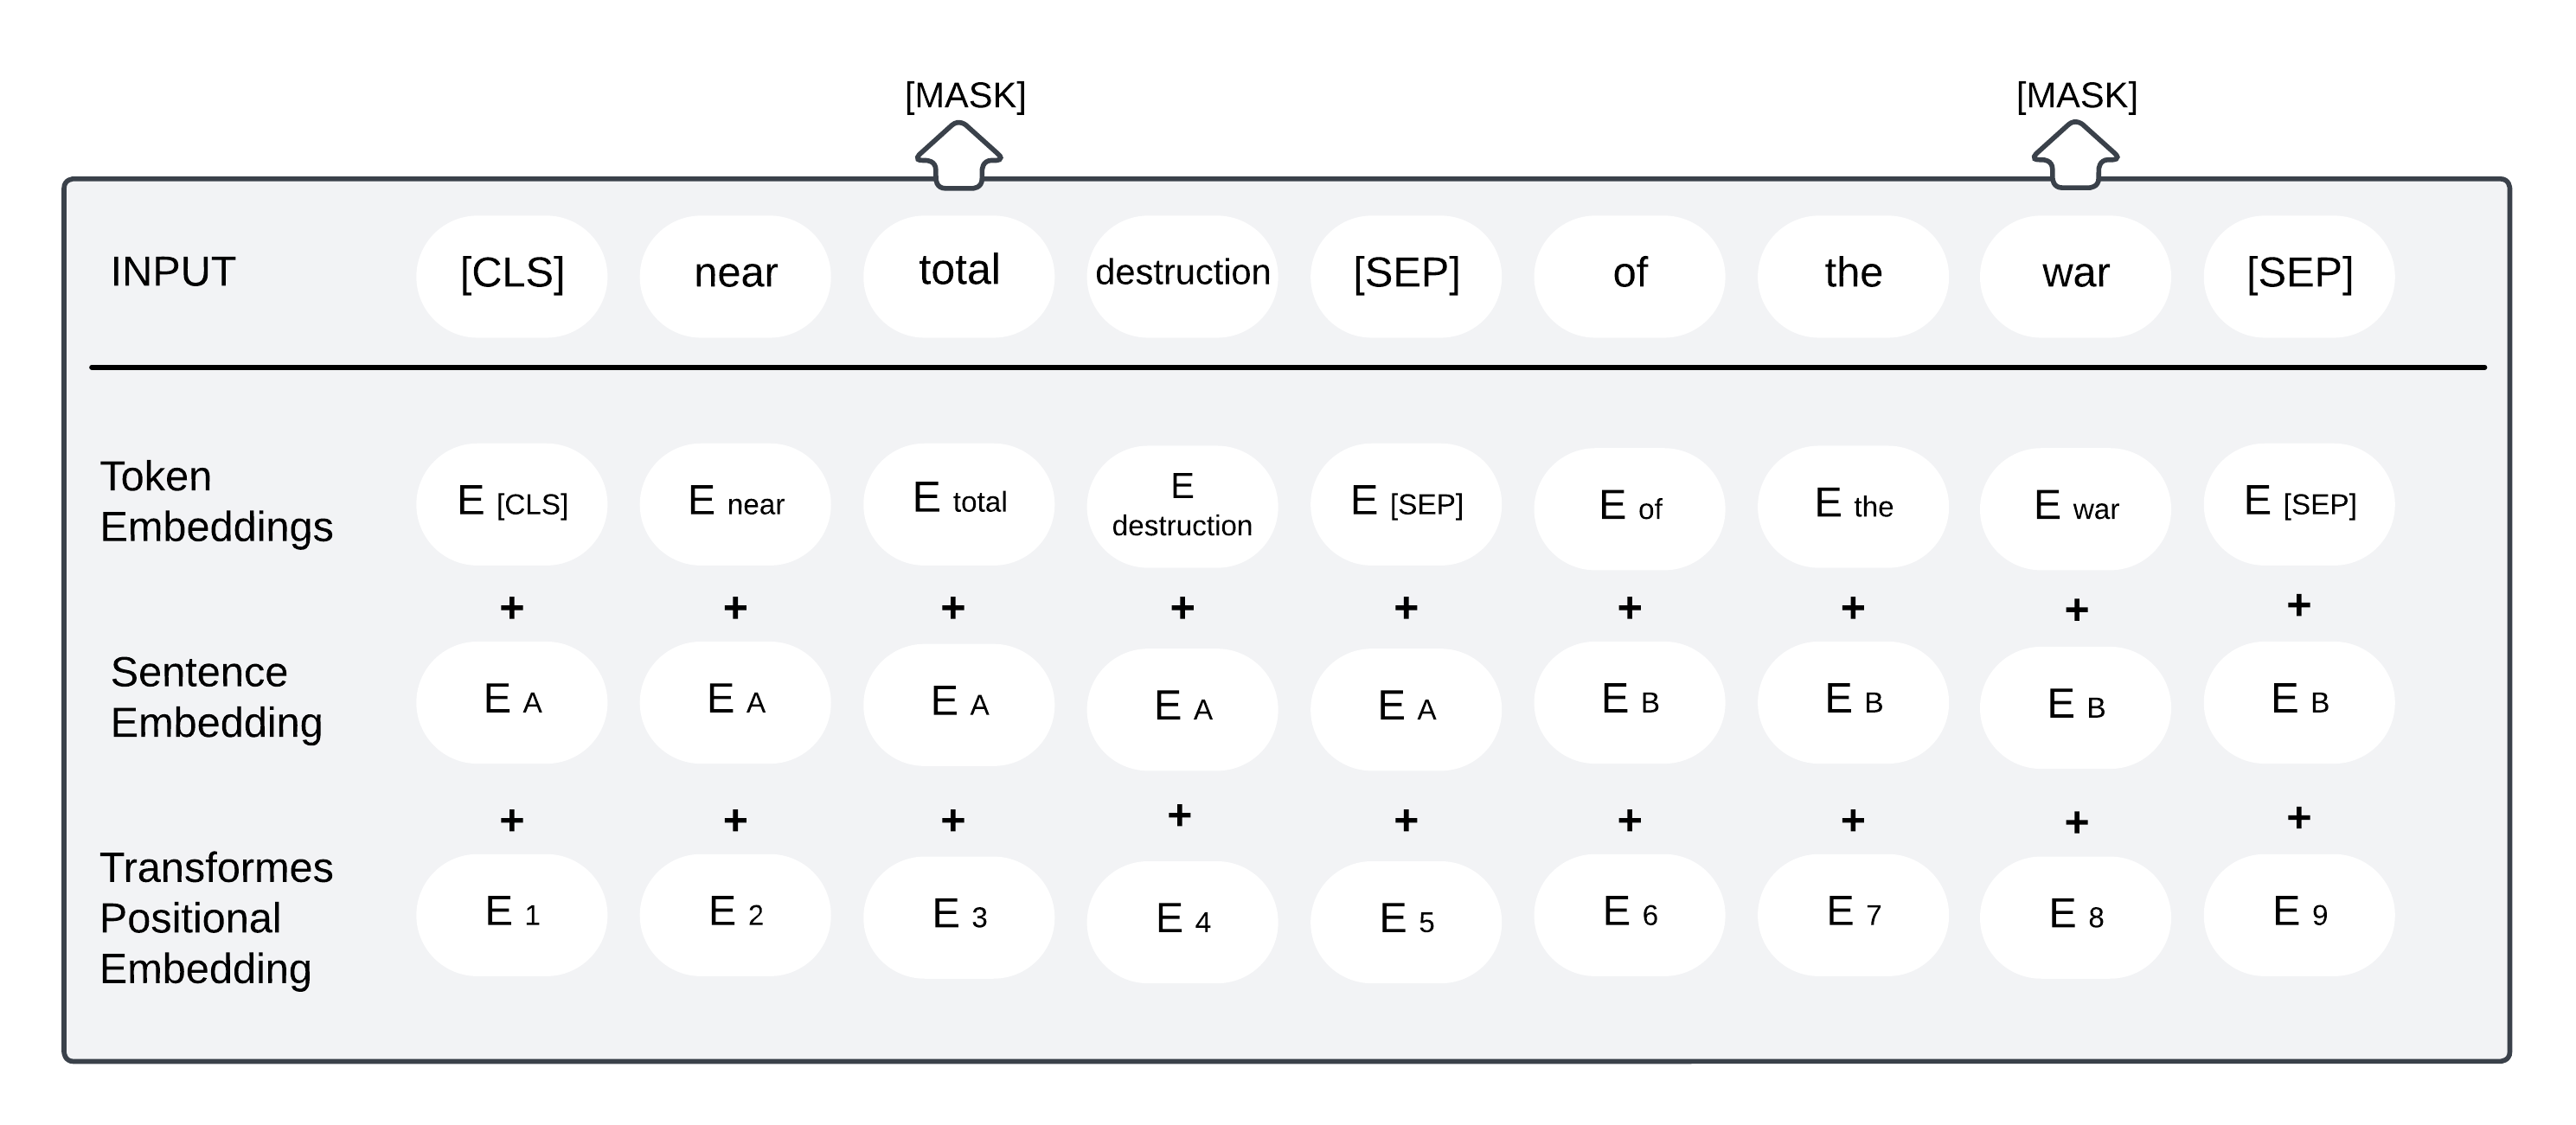Viewport: 2576px width, 1125px height.
Task: Click the 'E destruction' token embedding pill
Action: [1182, 506]
